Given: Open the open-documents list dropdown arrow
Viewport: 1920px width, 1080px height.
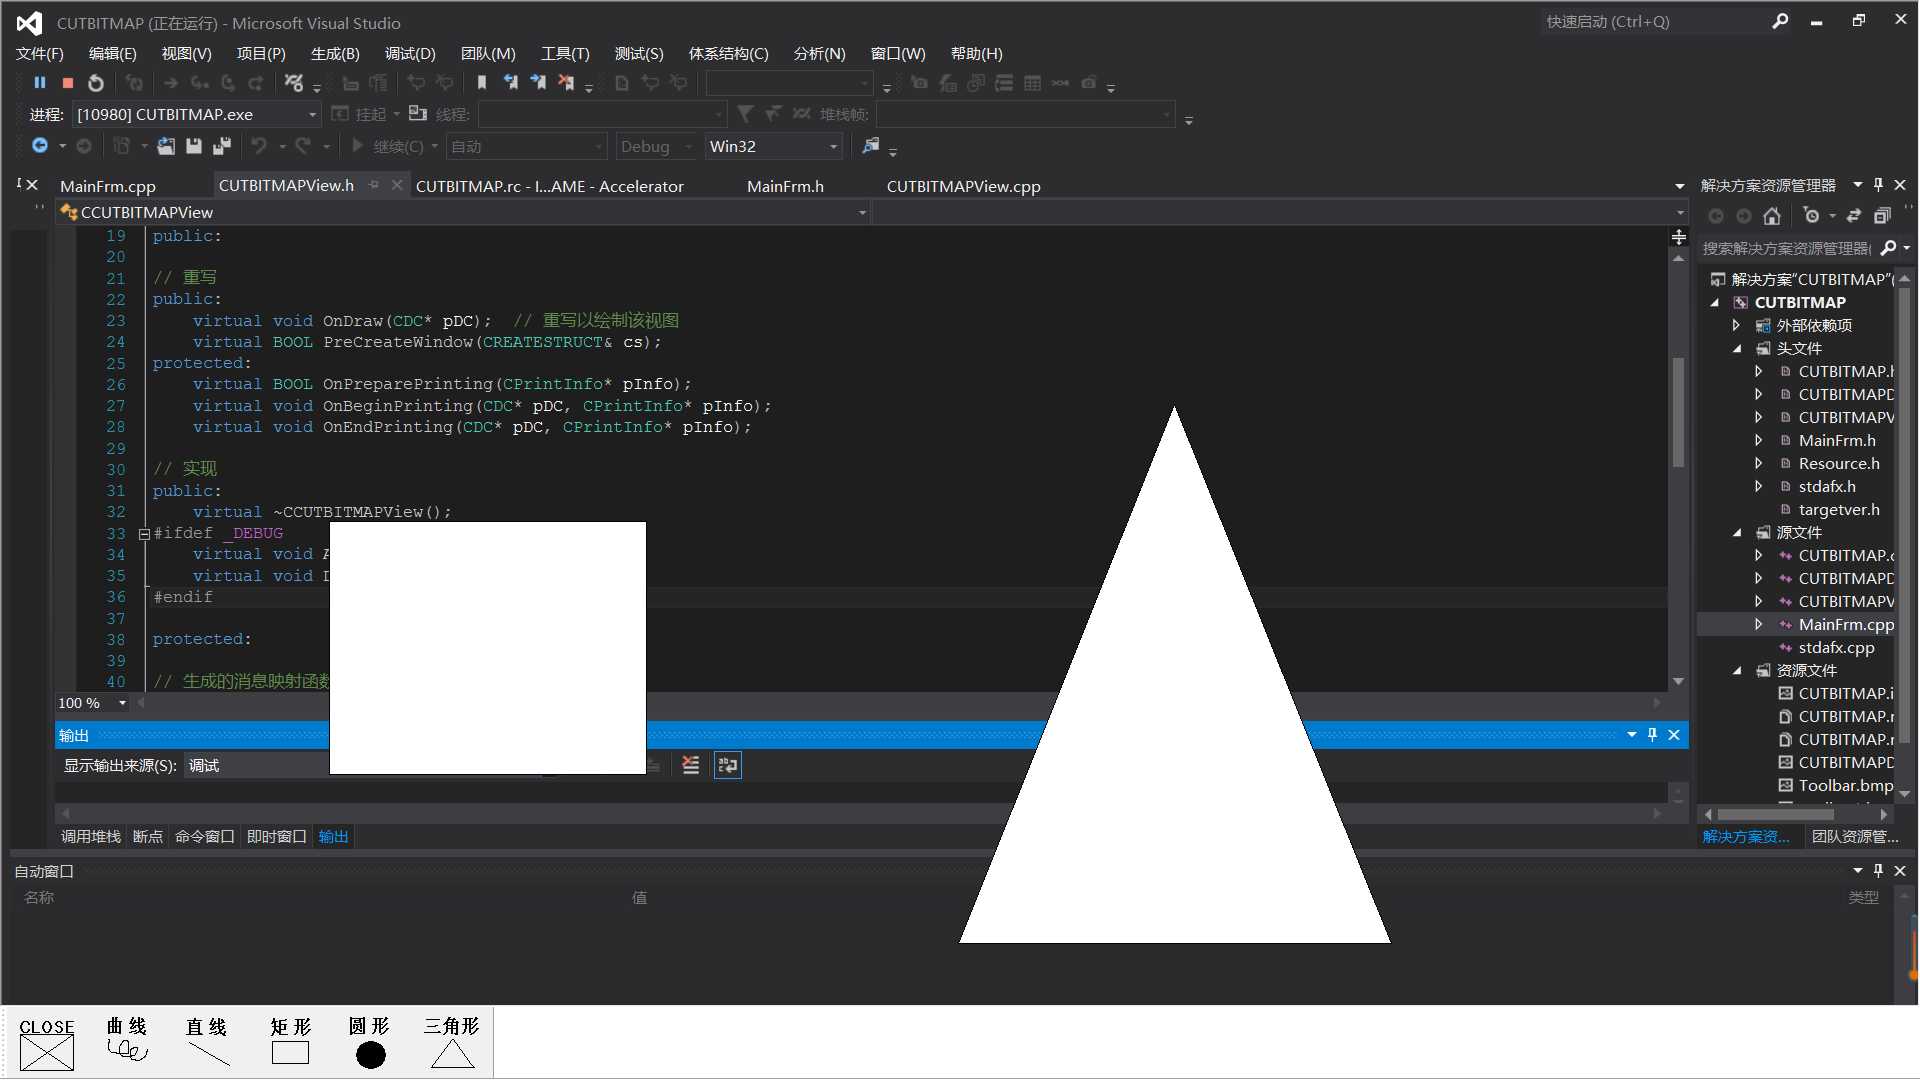Looking at the screenshot, I should click(x=1680, y=186).
